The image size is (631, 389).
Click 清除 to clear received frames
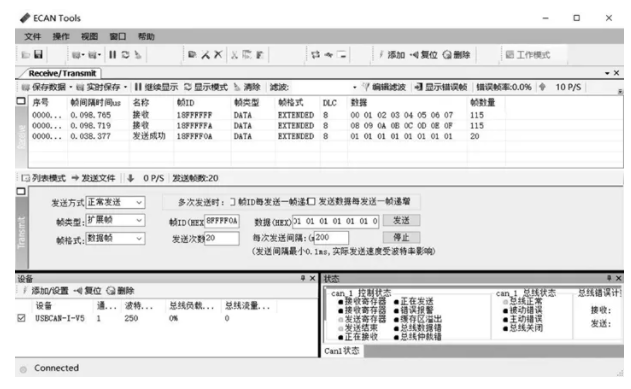point(247,87)
